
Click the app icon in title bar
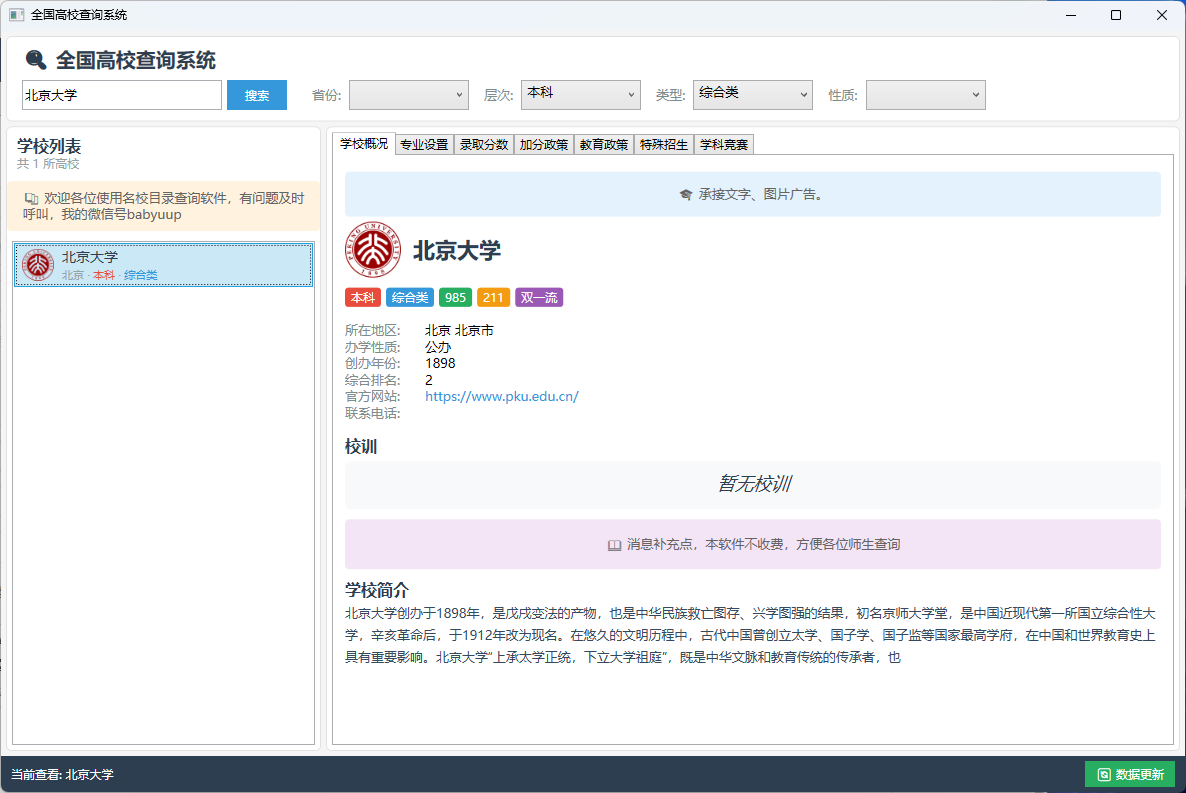coord(16,14)
